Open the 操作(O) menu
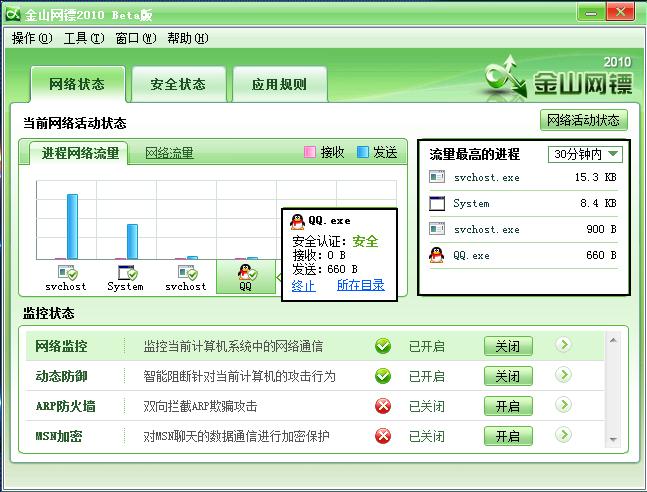Screen dimensions: 647x492 32,38
